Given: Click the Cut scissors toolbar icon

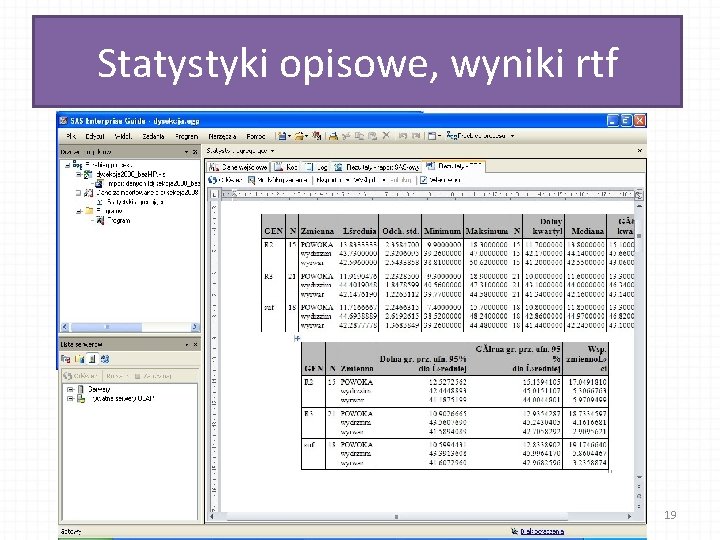Looking at the screenshot, I should [x=346, y=136].
